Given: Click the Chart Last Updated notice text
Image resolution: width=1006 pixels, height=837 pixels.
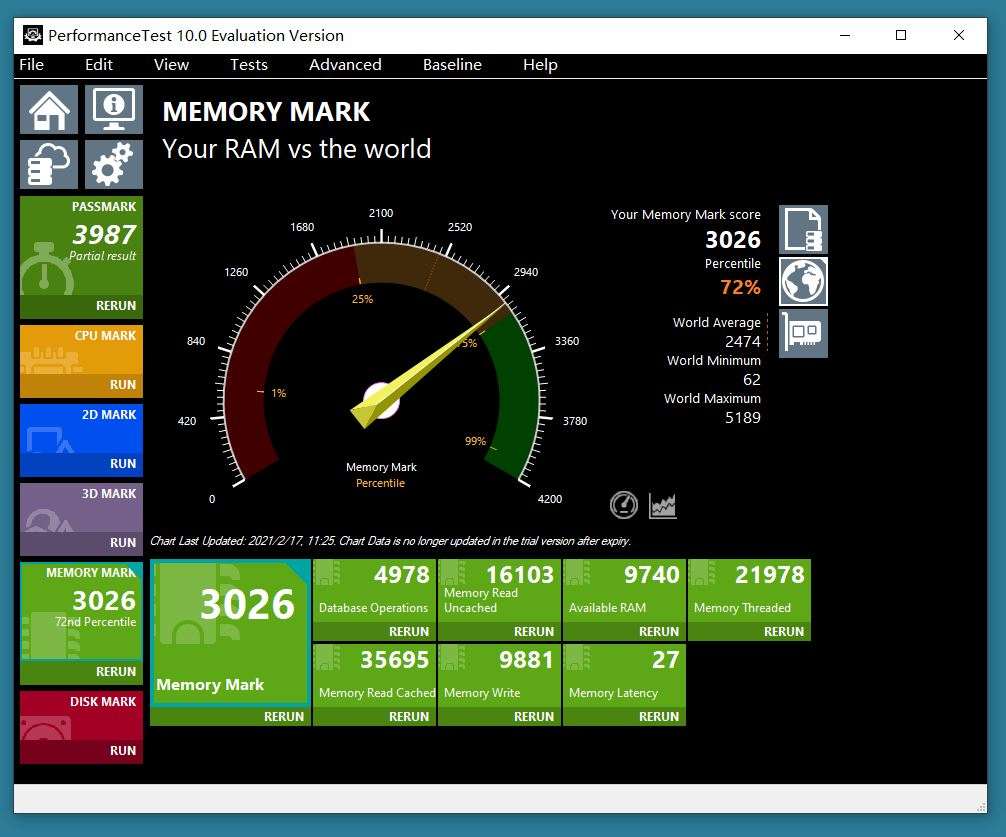Looking at the screenshot, I should [390, 541].
